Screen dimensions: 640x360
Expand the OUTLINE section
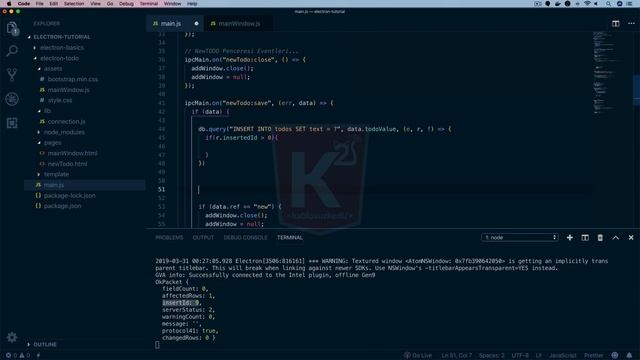[x=42, y=344]
